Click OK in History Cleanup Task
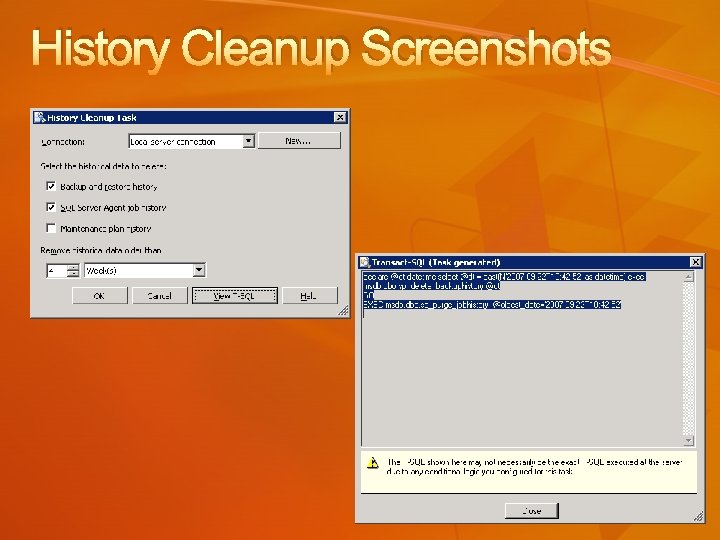 [x=100, y=296]
